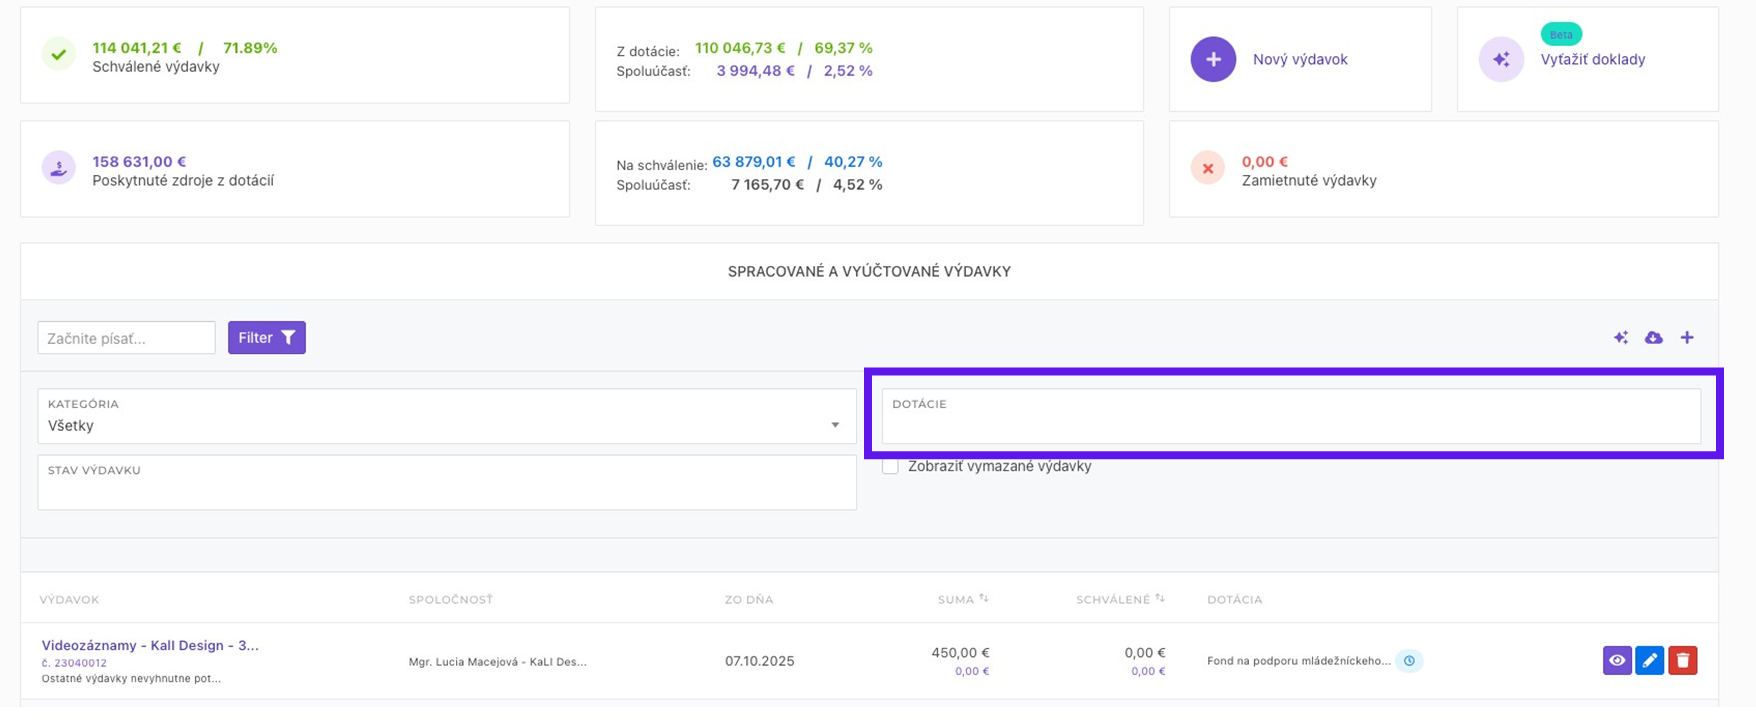Viewport: 1756px width, 722px height.
Task: Click the Schválené výdavky green checkmark icon
Action: (x=58, y=55)
